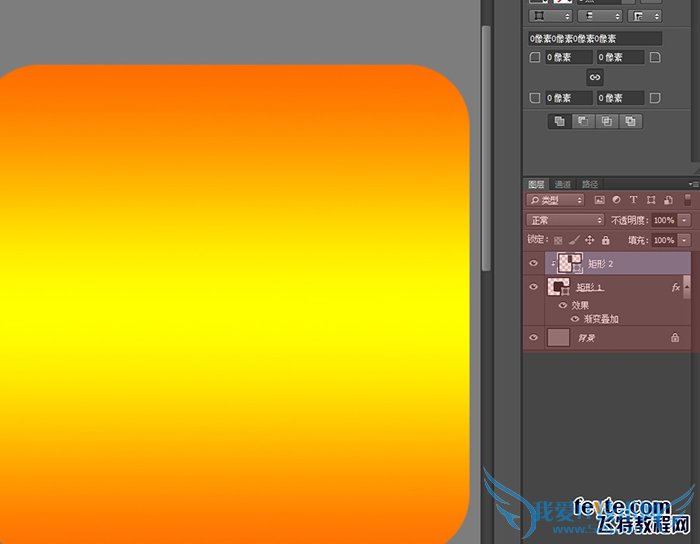Open the opacity slider dropdown arrow
Image resolution: width=700 pixels, height=544 pixels.
(x=684, y=220)
